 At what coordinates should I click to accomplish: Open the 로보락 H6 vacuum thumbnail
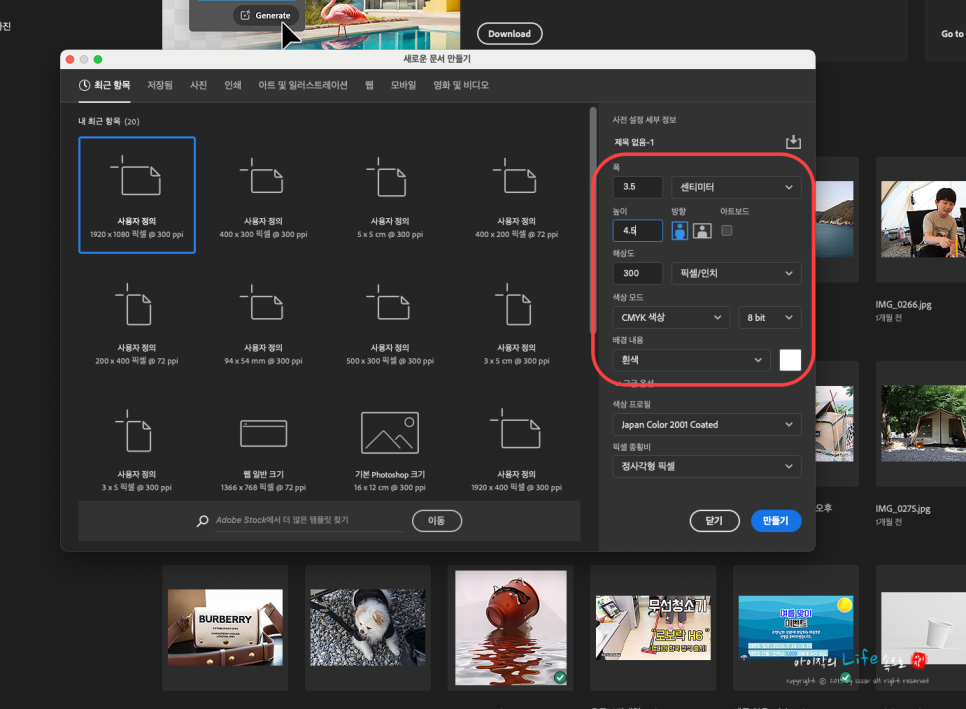tap(653, 627)
